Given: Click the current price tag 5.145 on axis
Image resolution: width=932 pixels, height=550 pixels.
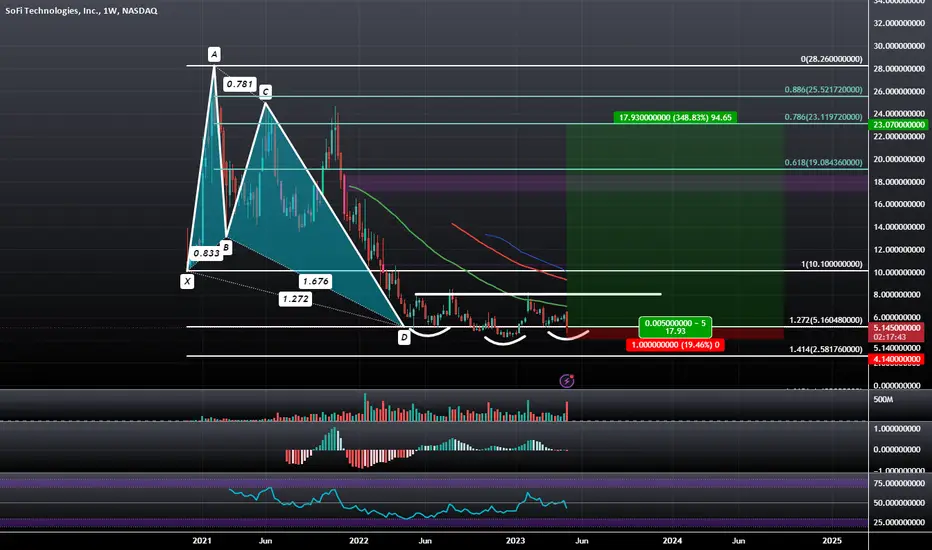Looking at the screenshot, I should point(898,328).
